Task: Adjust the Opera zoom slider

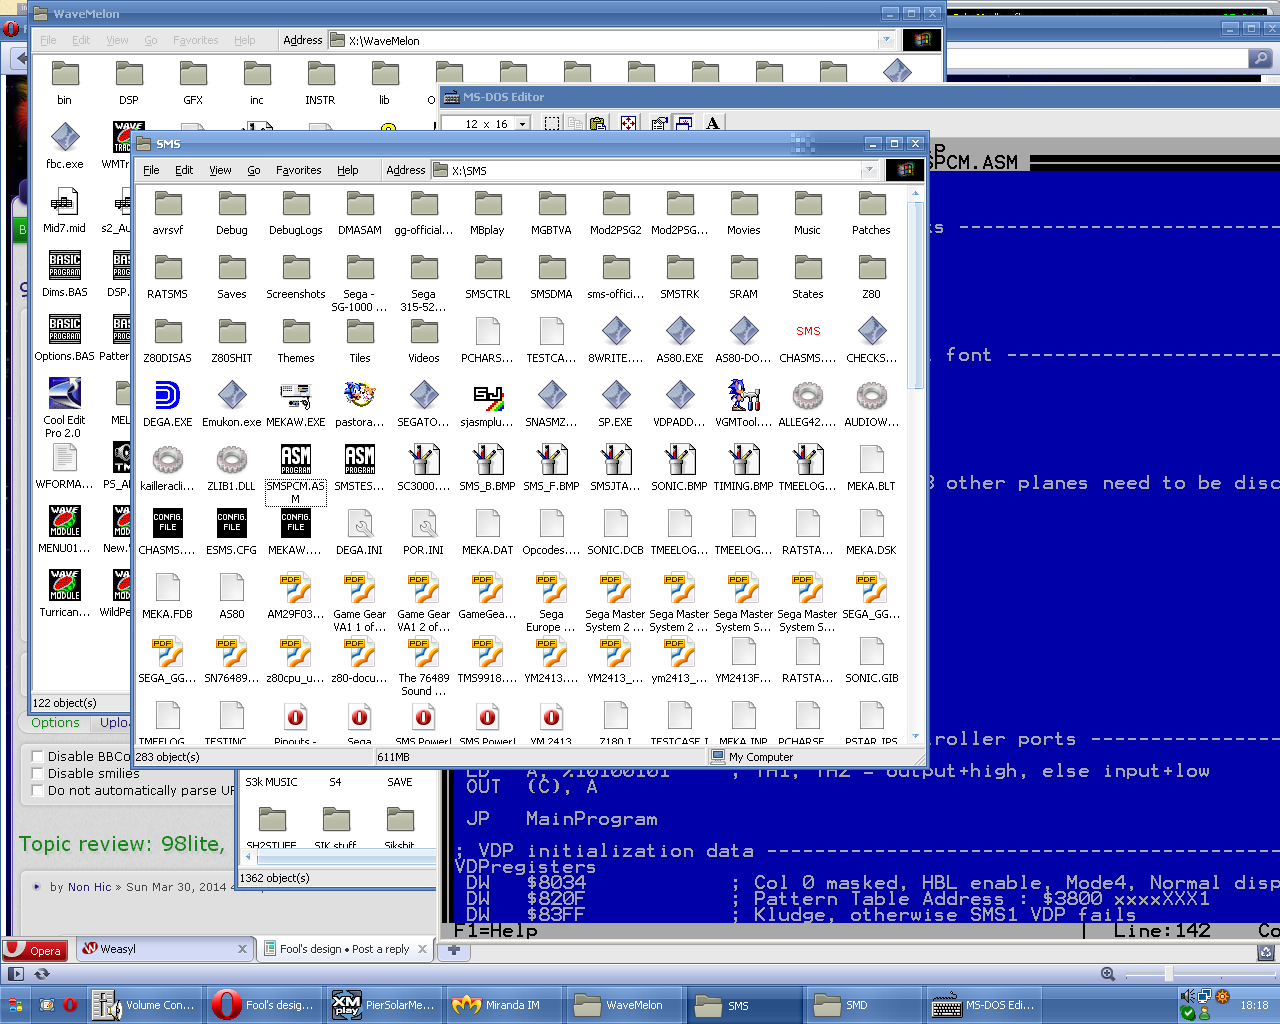Action: click(1169, 974)
